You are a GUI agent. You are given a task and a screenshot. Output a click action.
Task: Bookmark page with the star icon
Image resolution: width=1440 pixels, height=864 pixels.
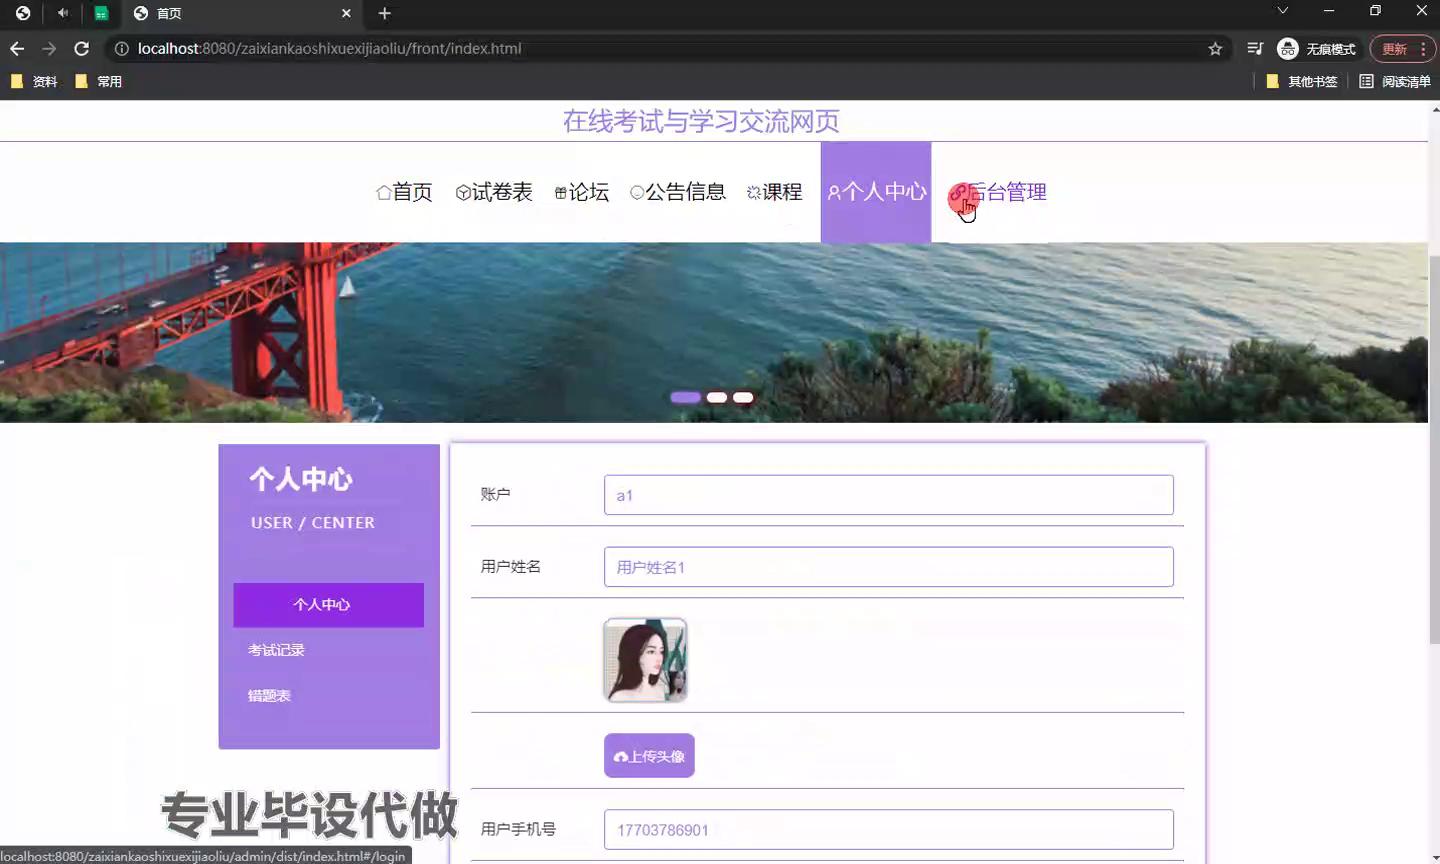point(1215,48)
